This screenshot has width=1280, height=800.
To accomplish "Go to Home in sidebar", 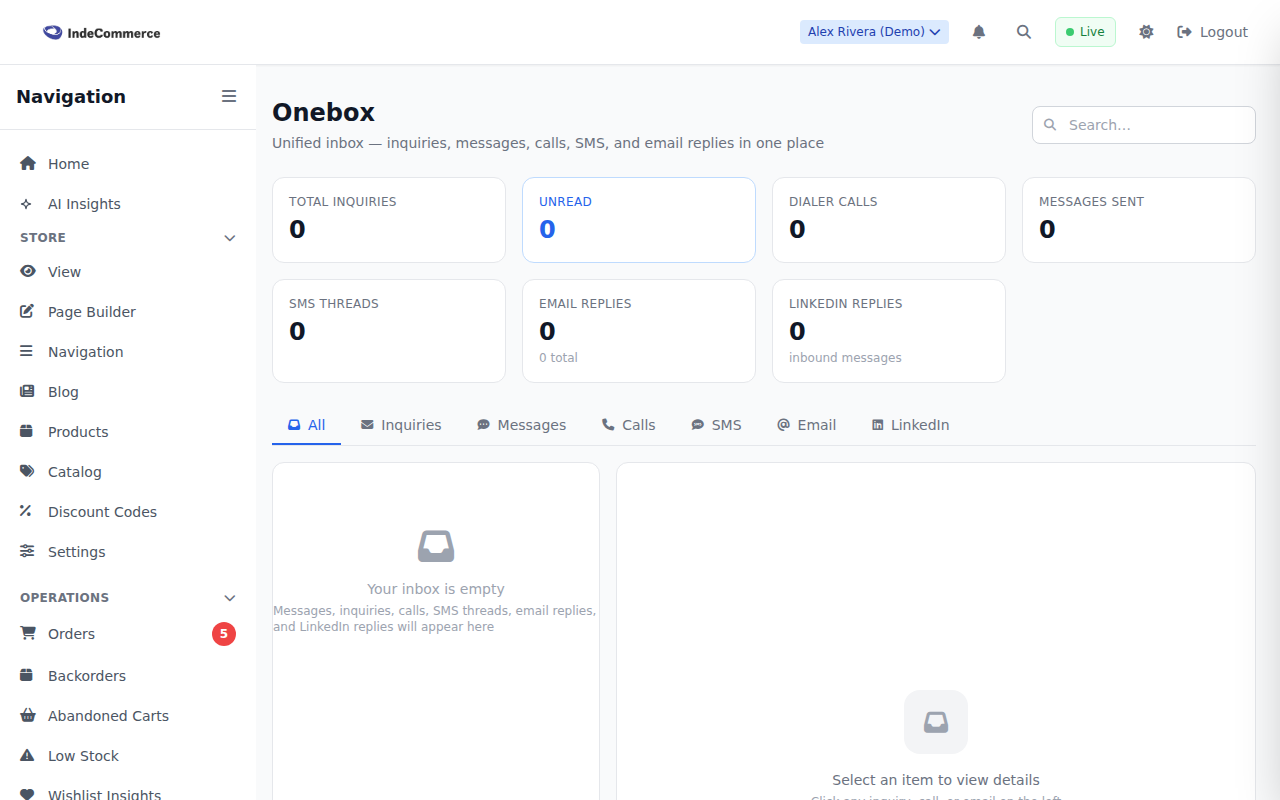I will (x=128, y=164).
